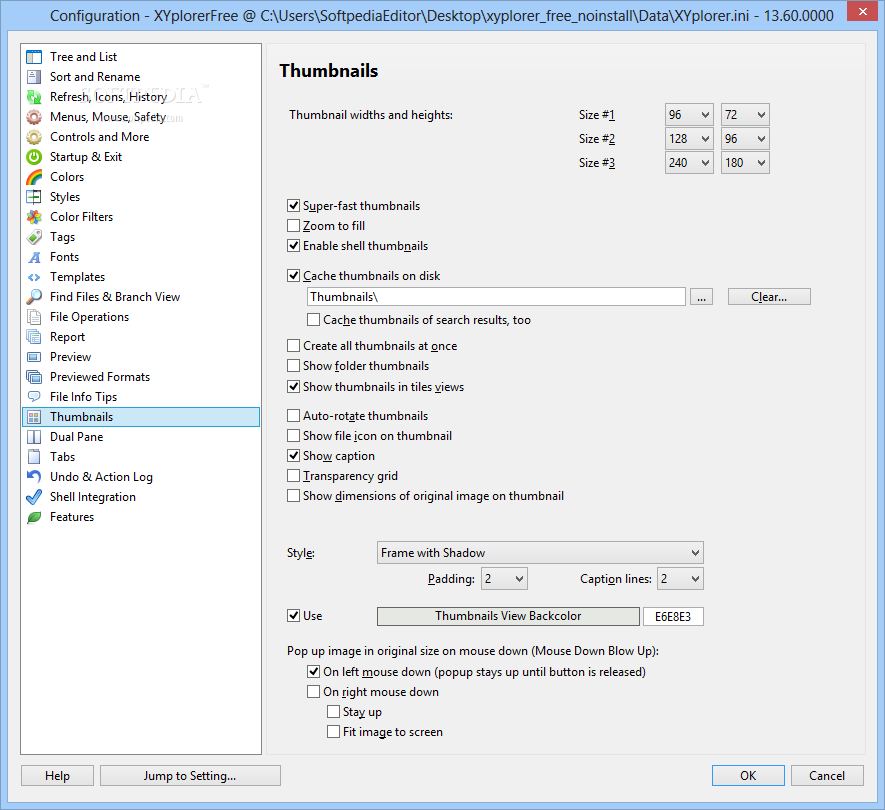The width and height of the screenshot is (885, 810).
Task: Click the Refresh, Icons, History icon
Action: (x=34, y=97)
